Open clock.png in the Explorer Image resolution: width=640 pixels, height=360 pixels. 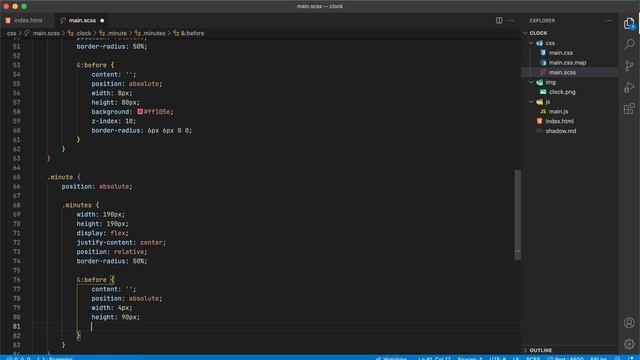(562, 92)
